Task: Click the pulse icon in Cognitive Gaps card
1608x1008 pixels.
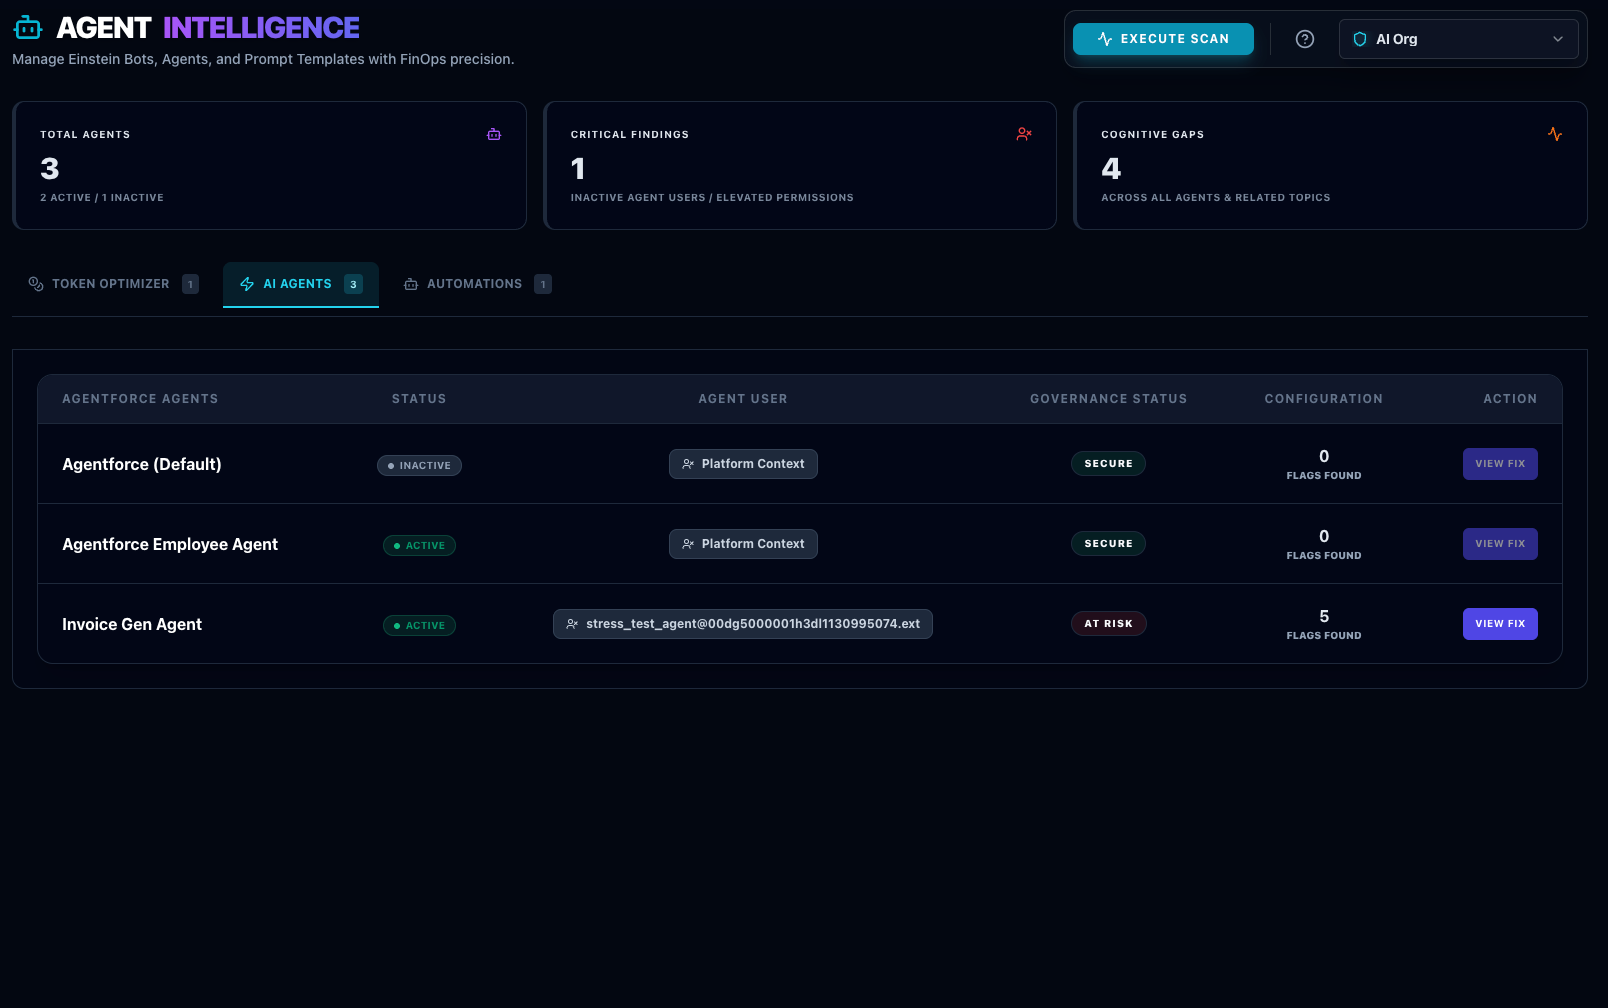Action: pyautogui.click(x=1555, y=134)
